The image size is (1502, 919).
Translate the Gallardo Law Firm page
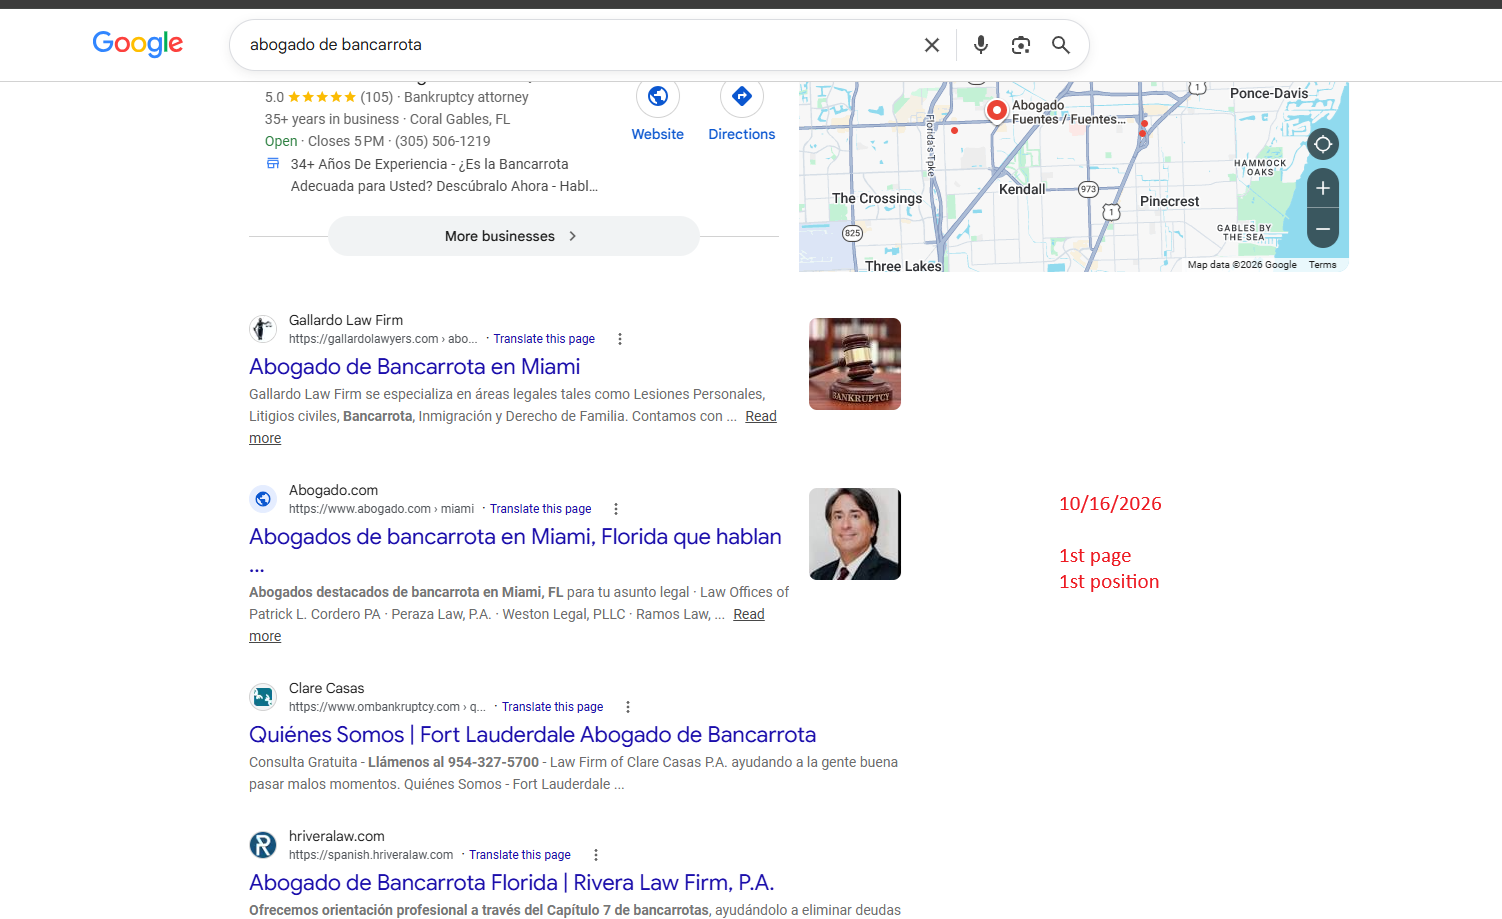(x=544, y=339)
